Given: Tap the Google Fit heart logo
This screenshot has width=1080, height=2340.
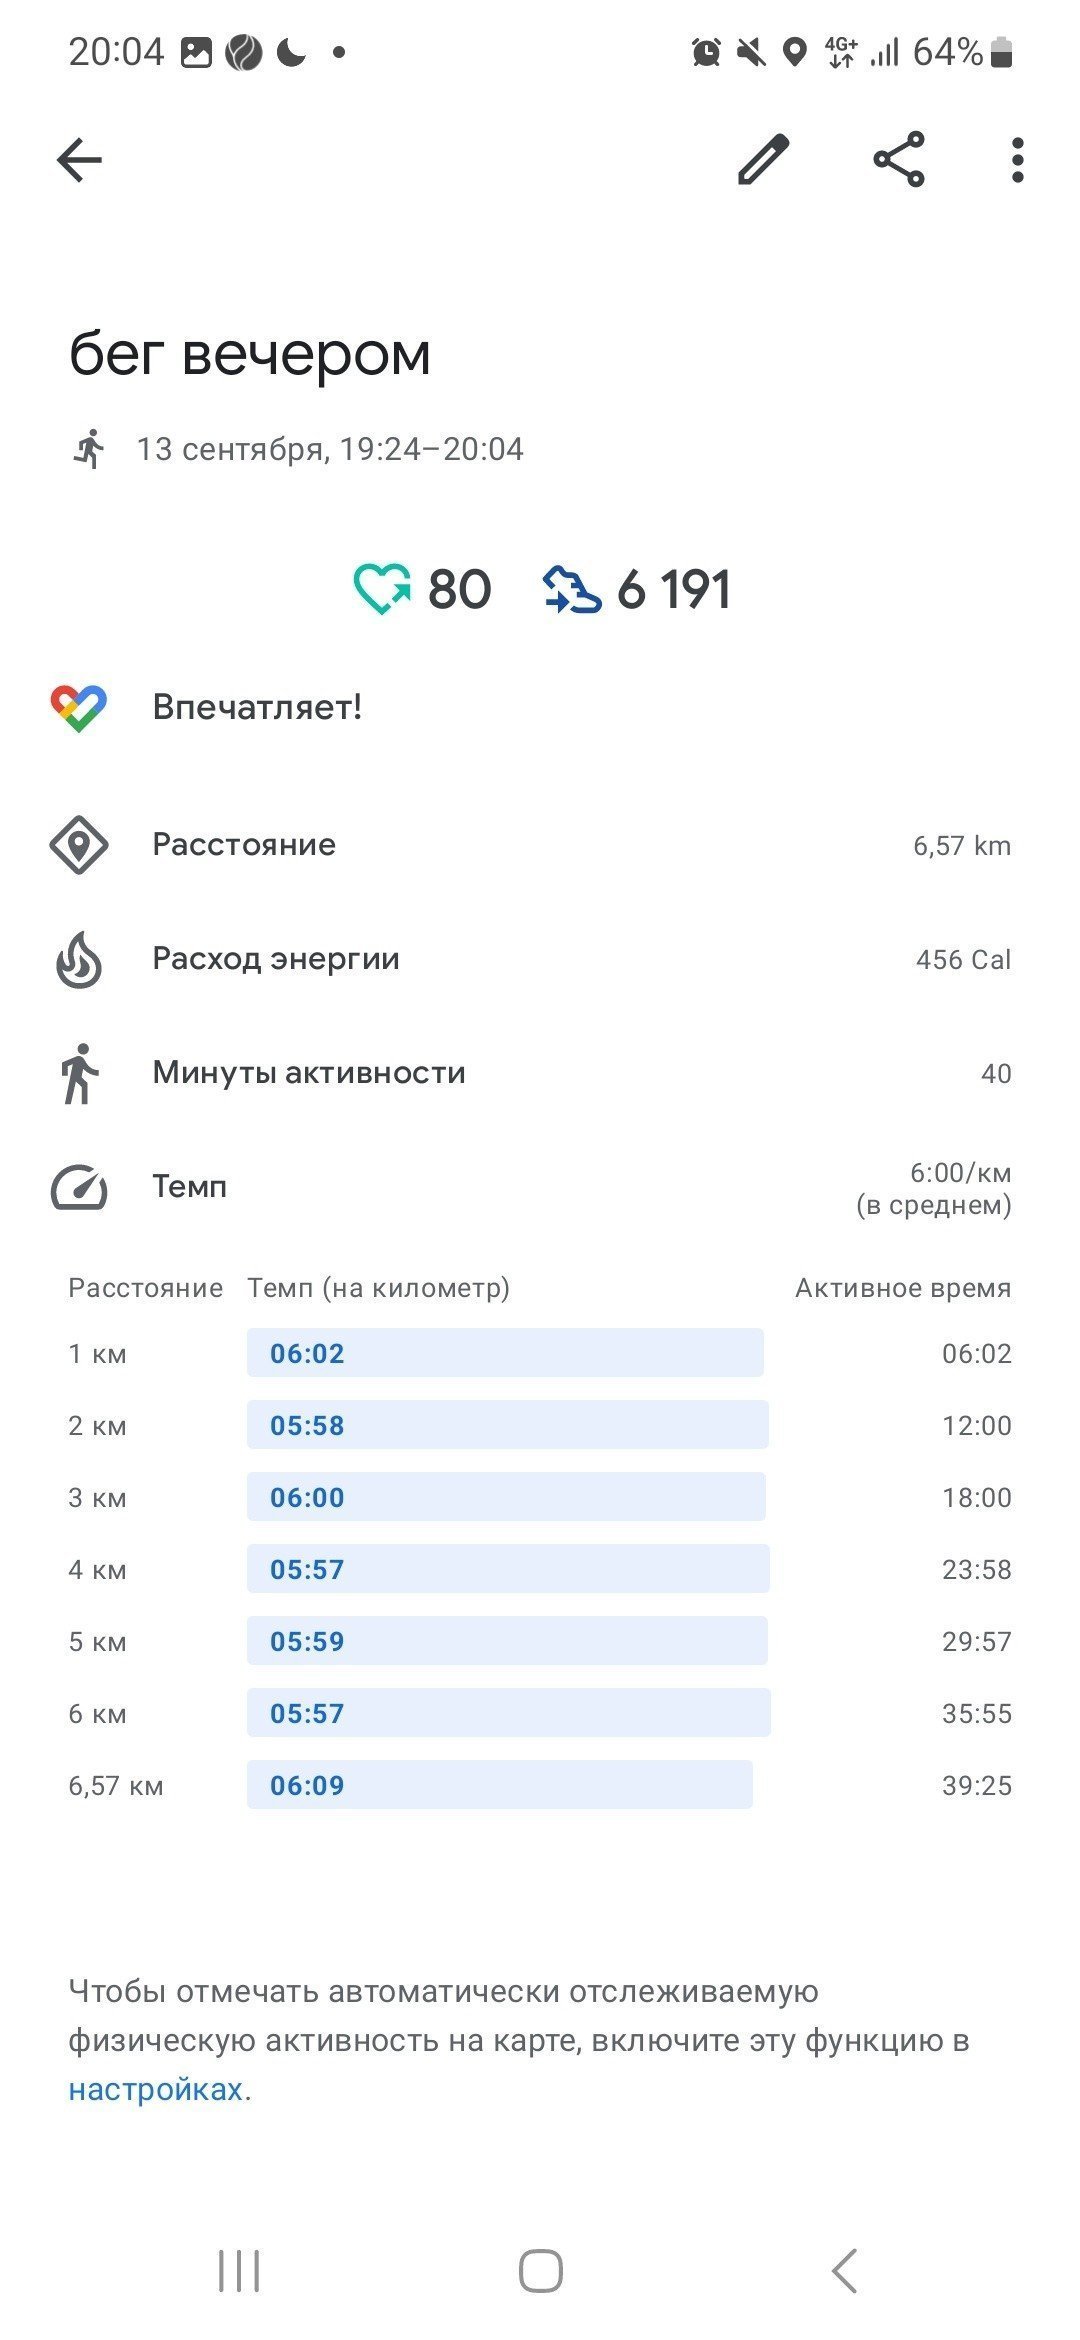Looking at the screenshot, I should pos(79,708).
